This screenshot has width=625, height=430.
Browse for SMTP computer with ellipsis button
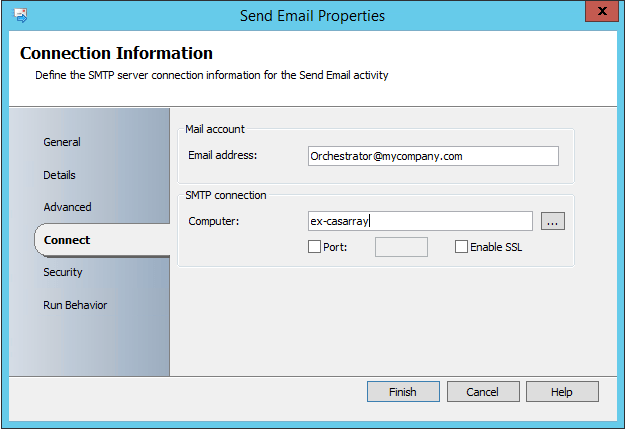pos(553,221)
